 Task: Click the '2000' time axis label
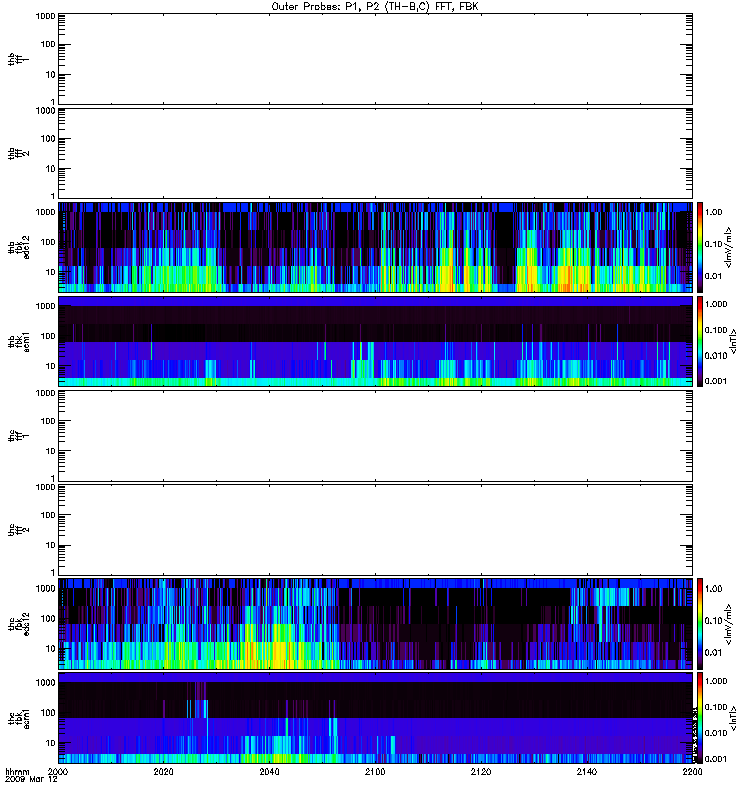58,771
